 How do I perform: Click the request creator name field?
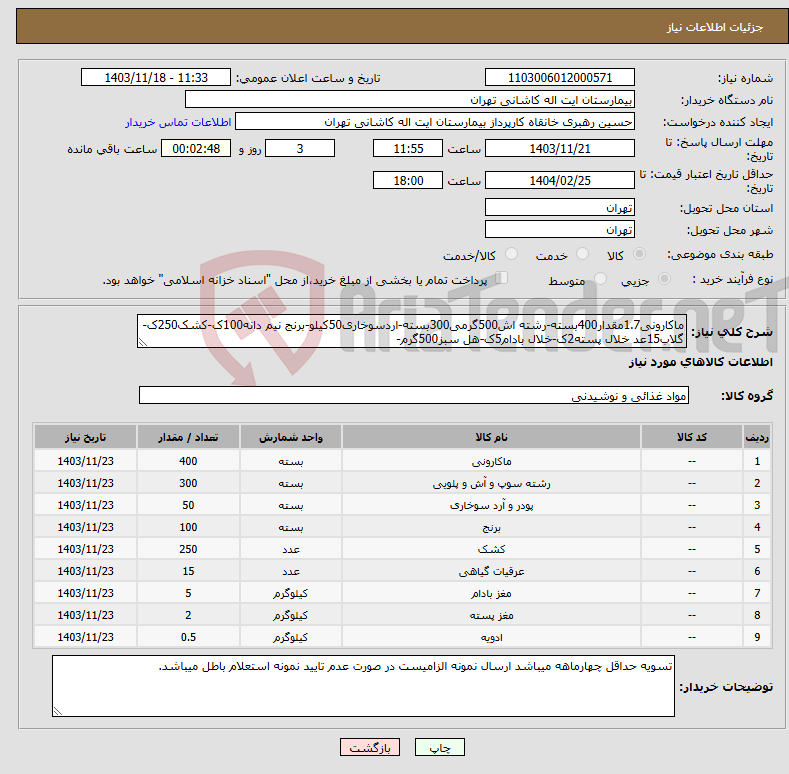point(435,122)
